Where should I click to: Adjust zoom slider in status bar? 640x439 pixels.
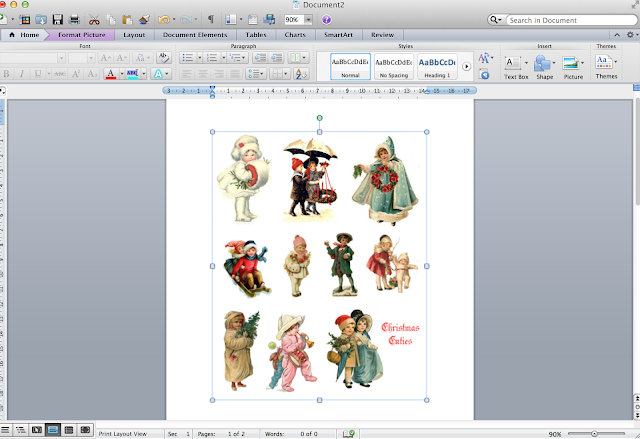(596, 434)
